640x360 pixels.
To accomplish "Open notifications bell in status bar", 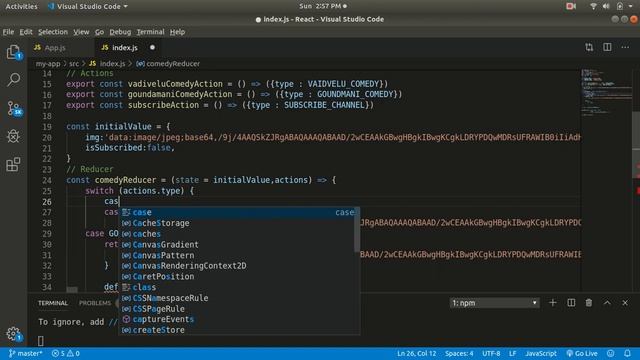I will coord(627,353).
